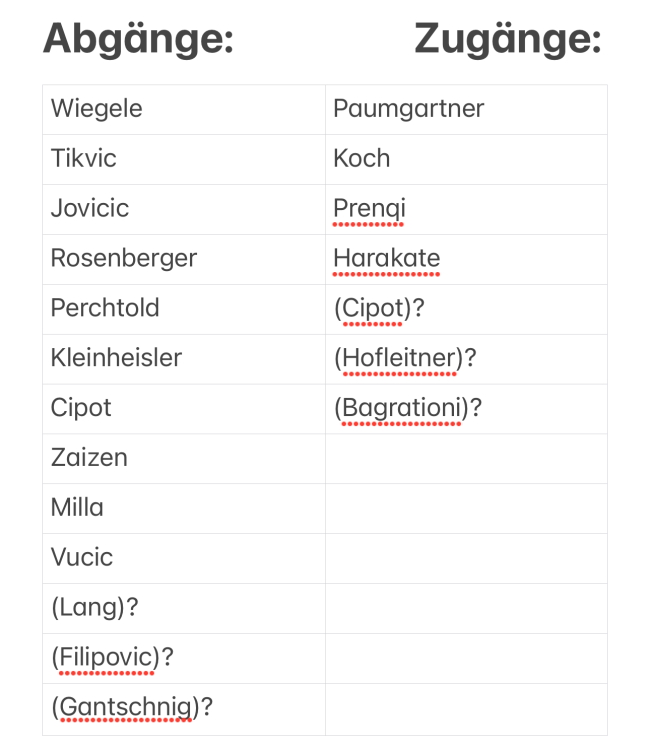The height and width of the screenshot is (750, 650).
Task: Click the Abgänge: heading
Action: [138, 40]
